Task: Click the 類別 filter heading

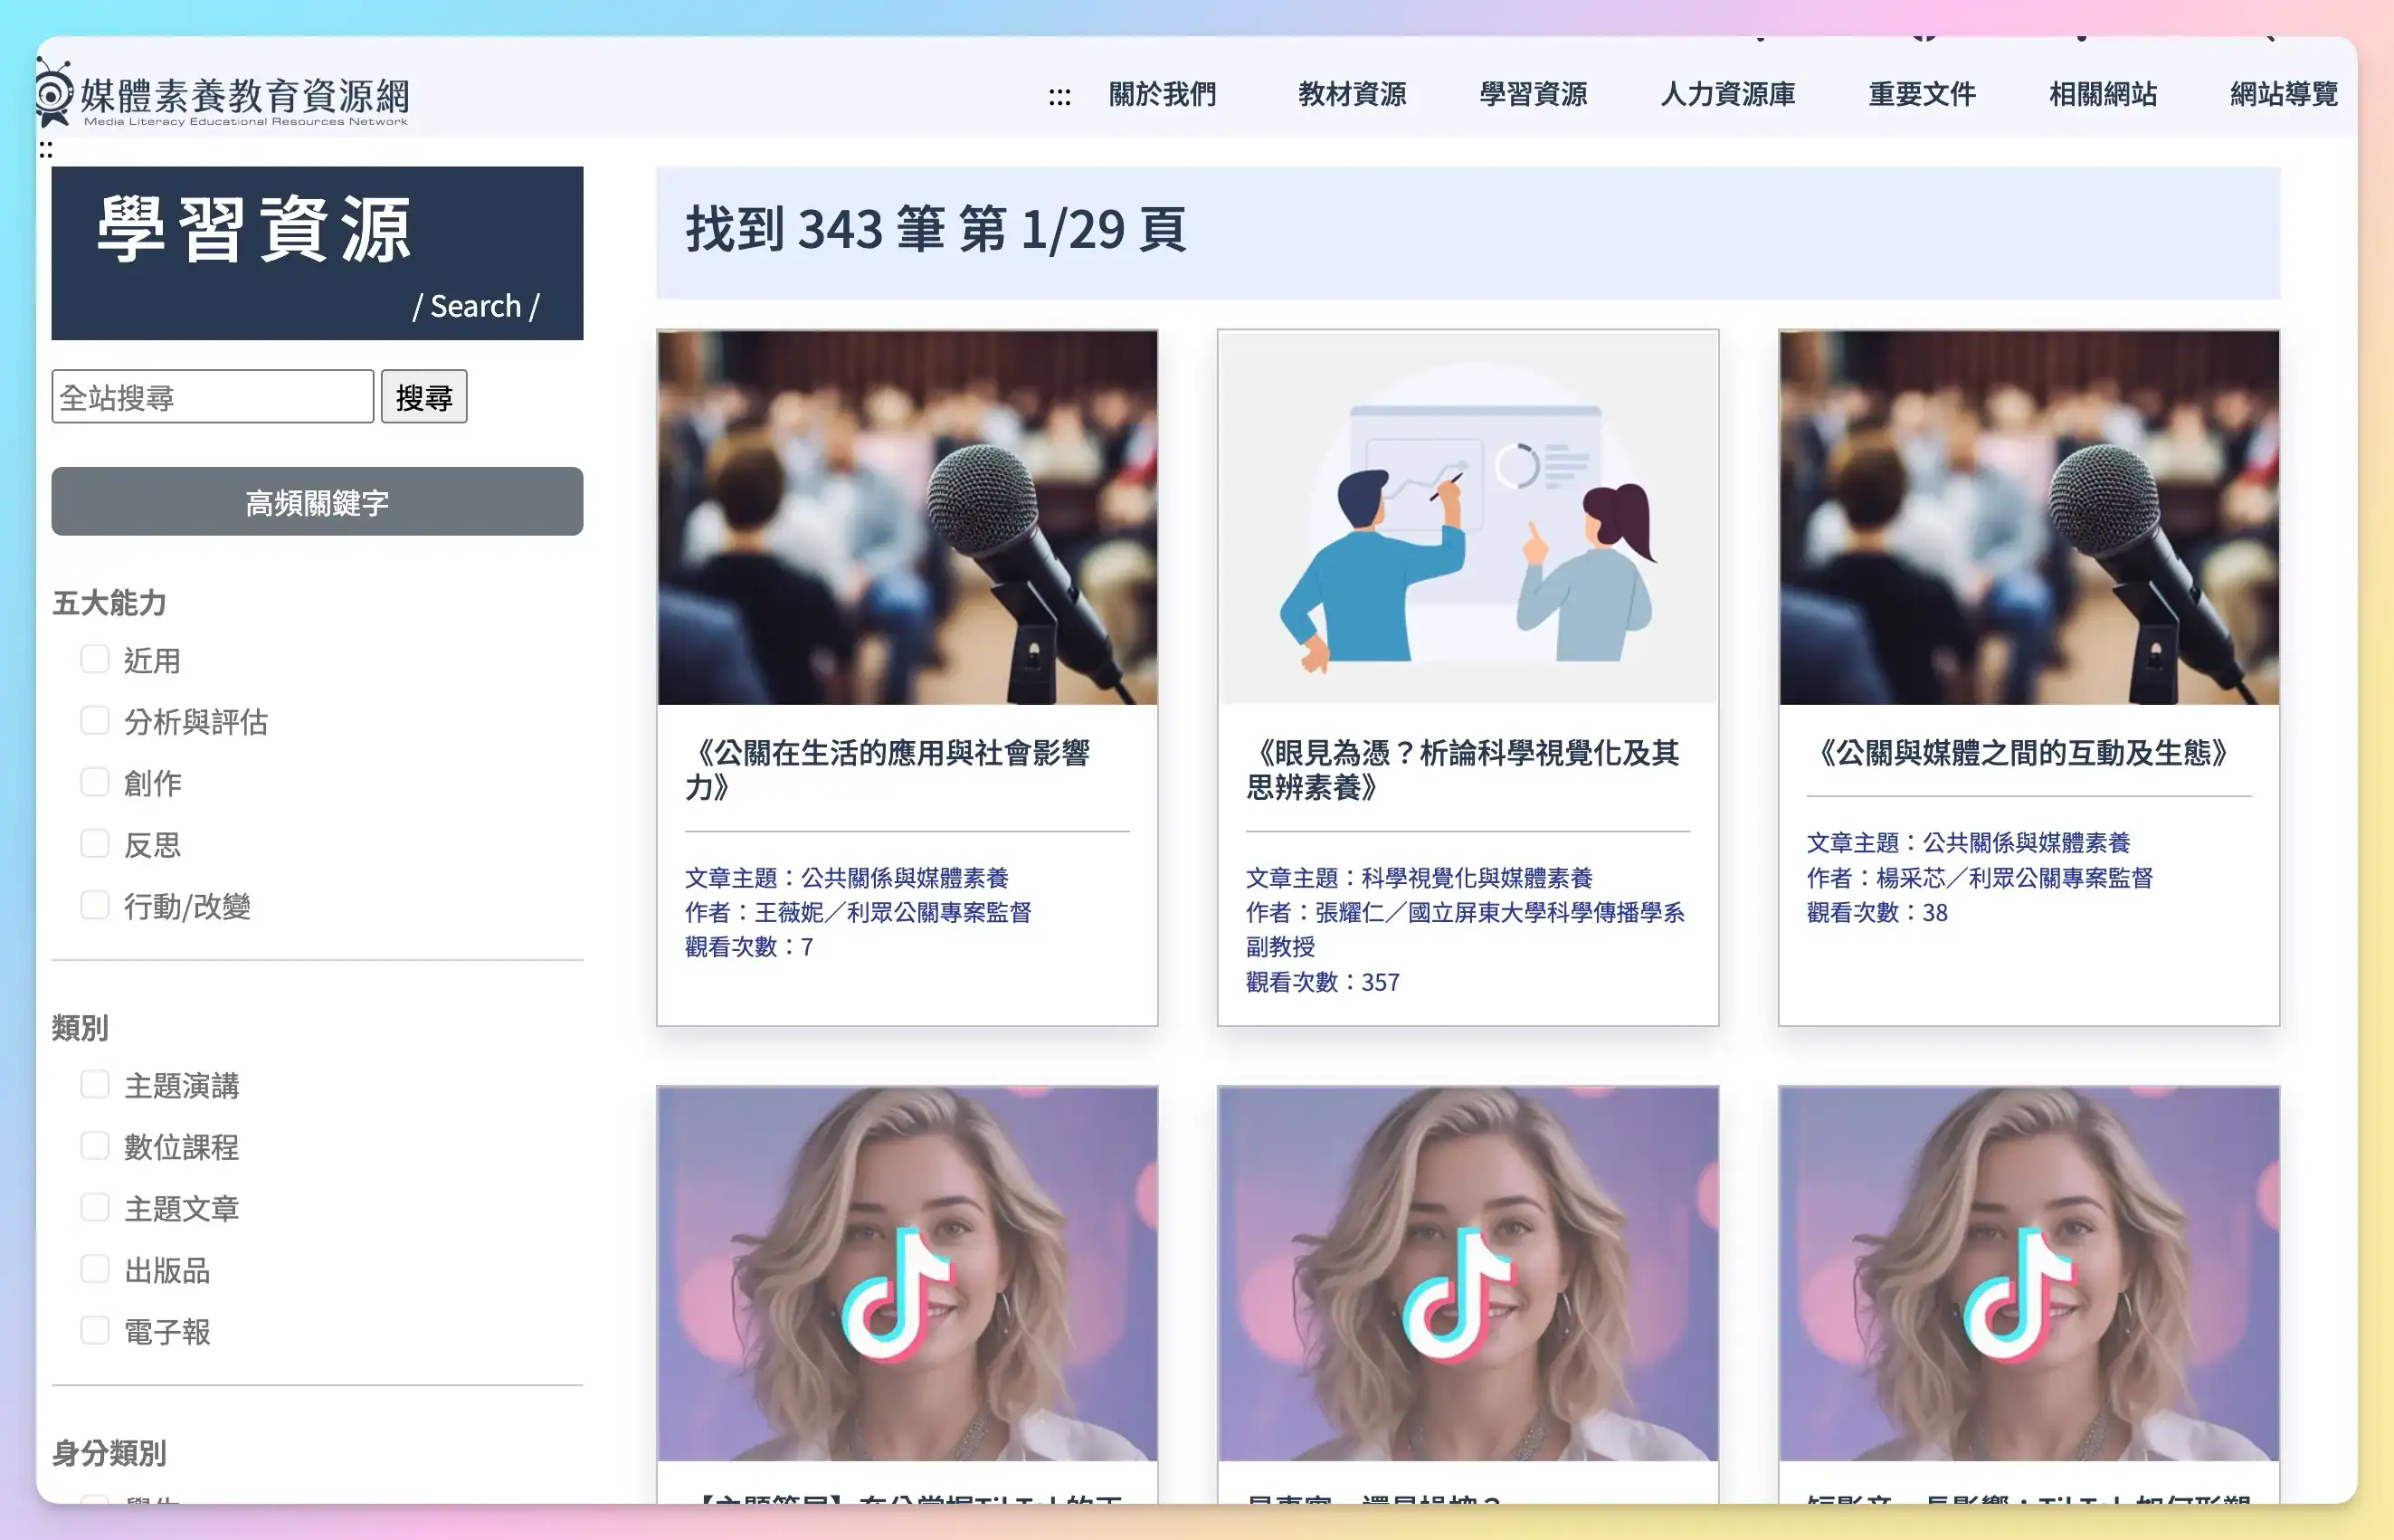Action: pos(80,1028)
